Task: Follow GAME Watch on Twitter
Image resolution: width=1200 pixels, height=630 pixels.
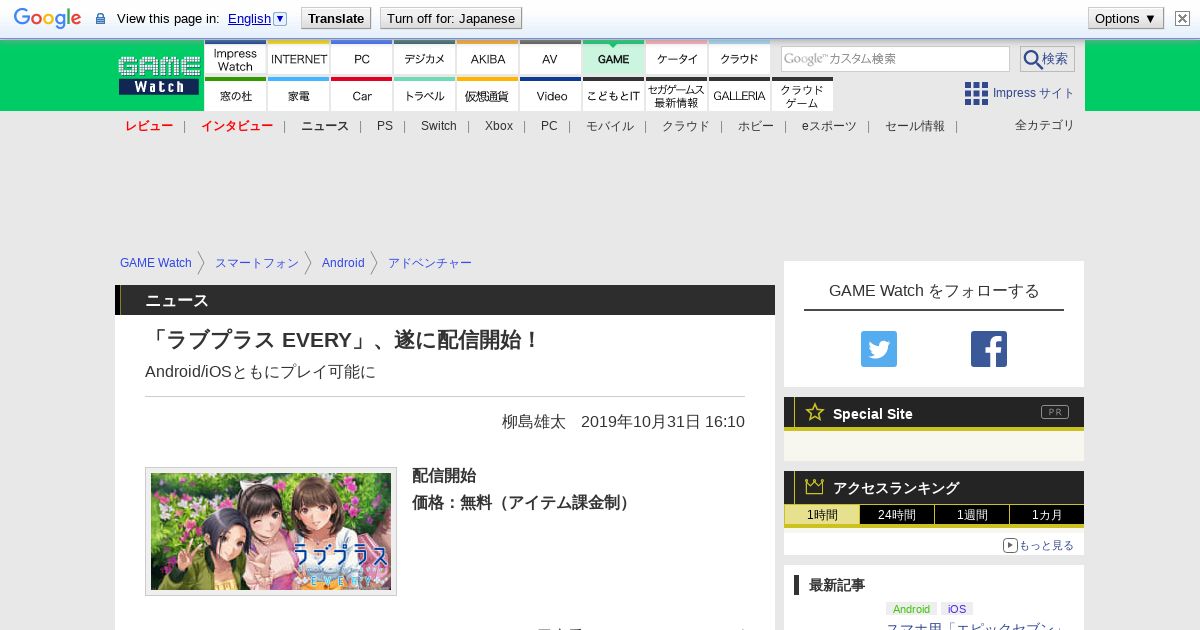Action: [879, 349]
